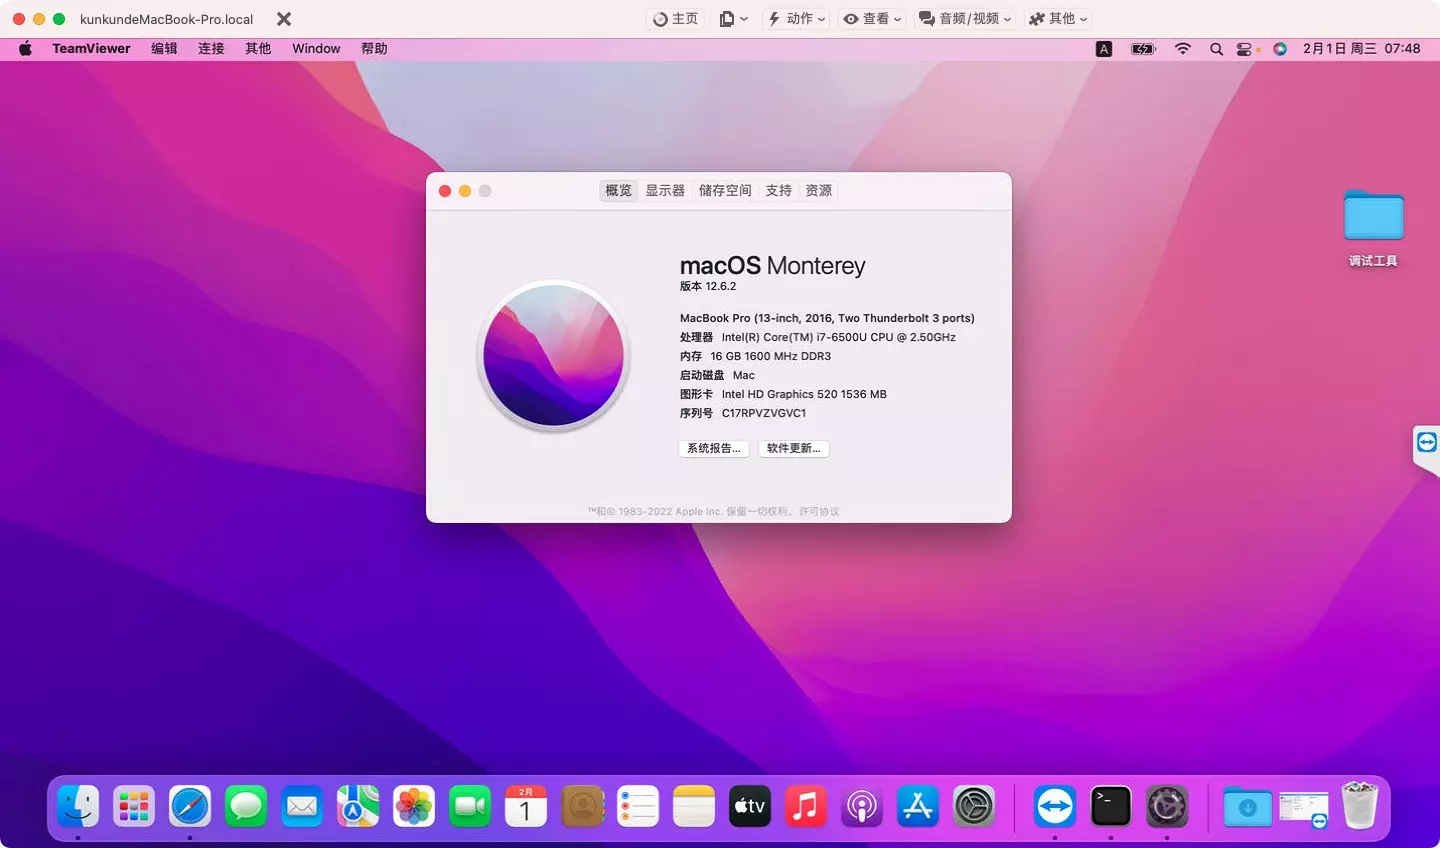Open the 连接 menu in menu bar

[x=211, y=48]
